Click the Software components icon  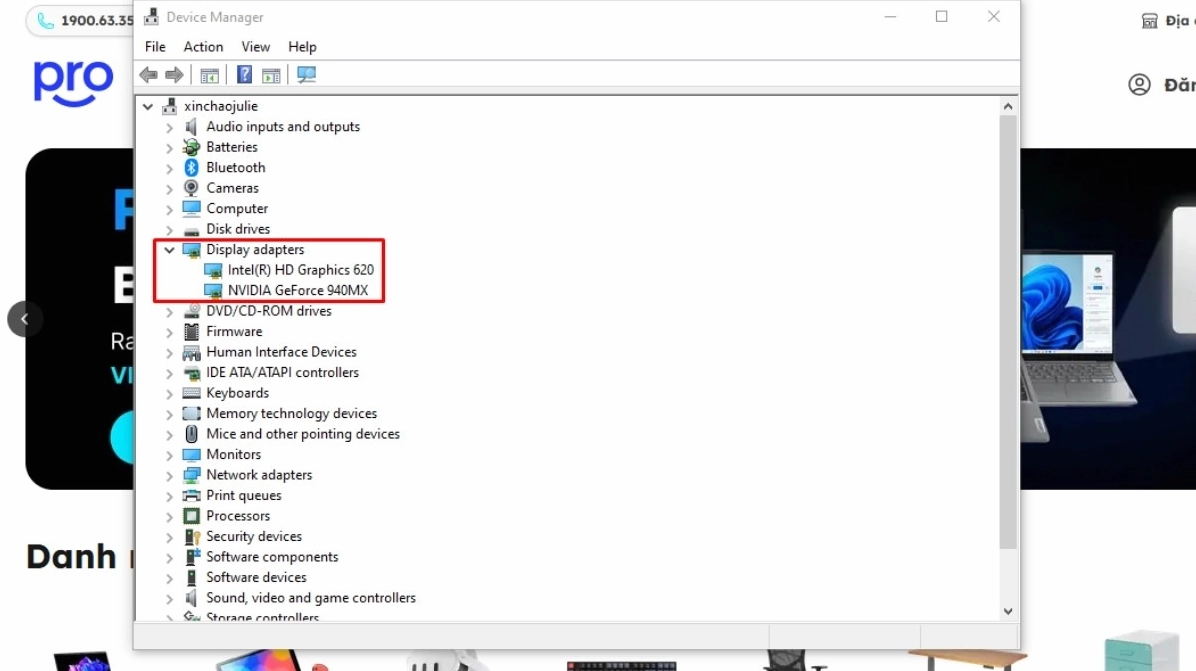[192, 557]
